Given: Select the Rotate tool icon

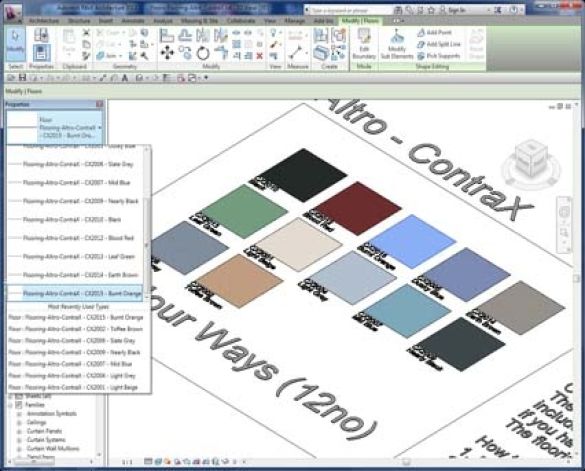Looking at the screenshot, I should [x=203, y=53].
